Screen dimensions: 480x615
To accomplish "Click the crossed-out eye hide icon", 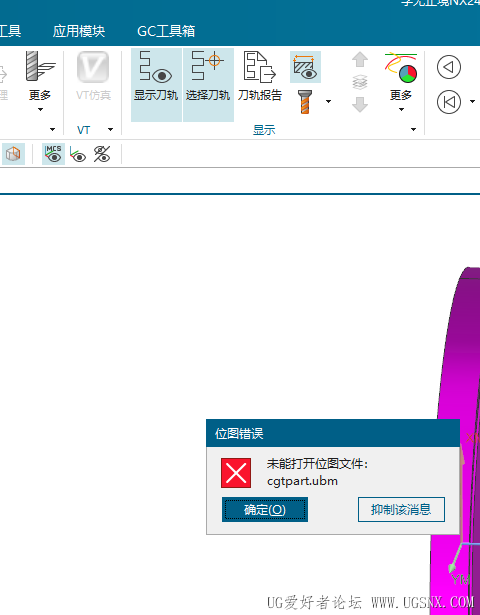I will (x=102, y=154).
